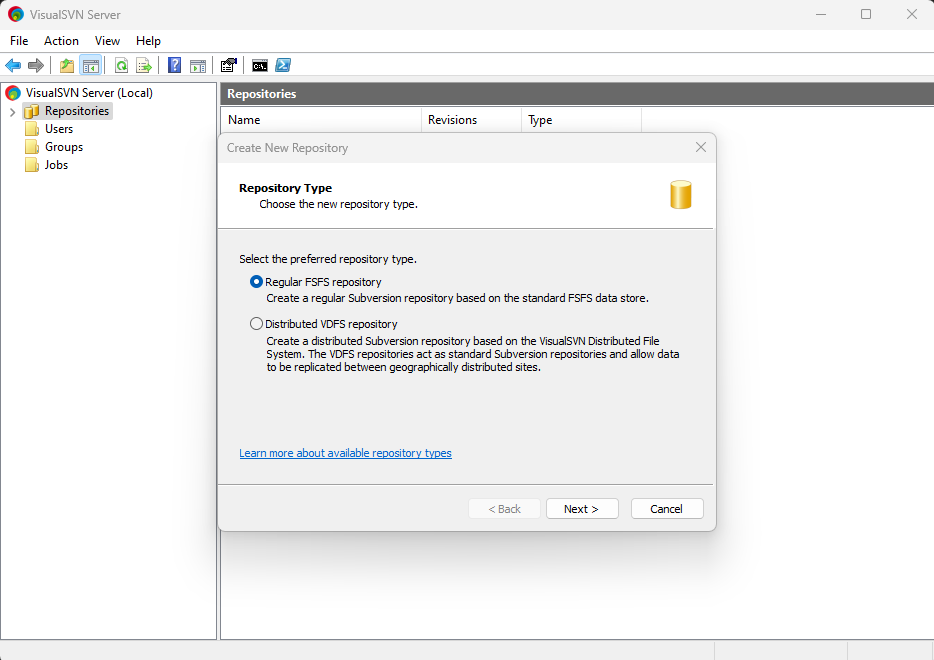934x660 pixels.
Task: Click the Refresh toolbar icon
Action: pyautogui.click(x=121, y=66)
